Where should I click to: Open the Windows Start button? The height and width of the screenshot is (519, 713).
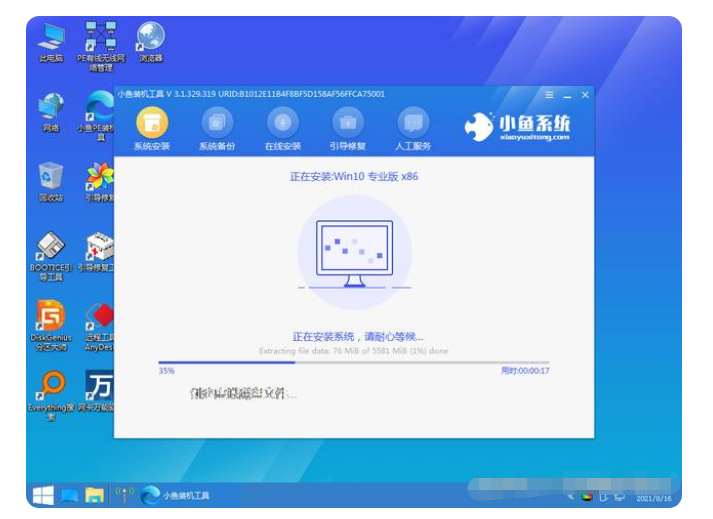(x=43, y=495)
